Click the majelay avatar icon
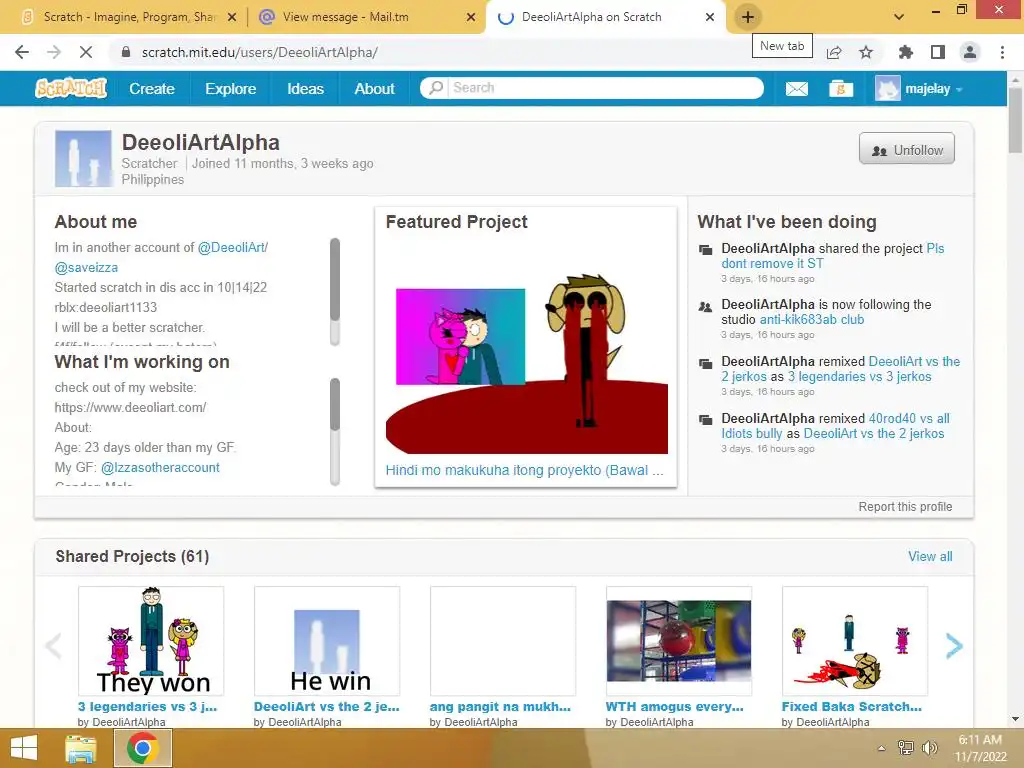1024x768 pixels. pyautogui.click(x=888, y=89)
